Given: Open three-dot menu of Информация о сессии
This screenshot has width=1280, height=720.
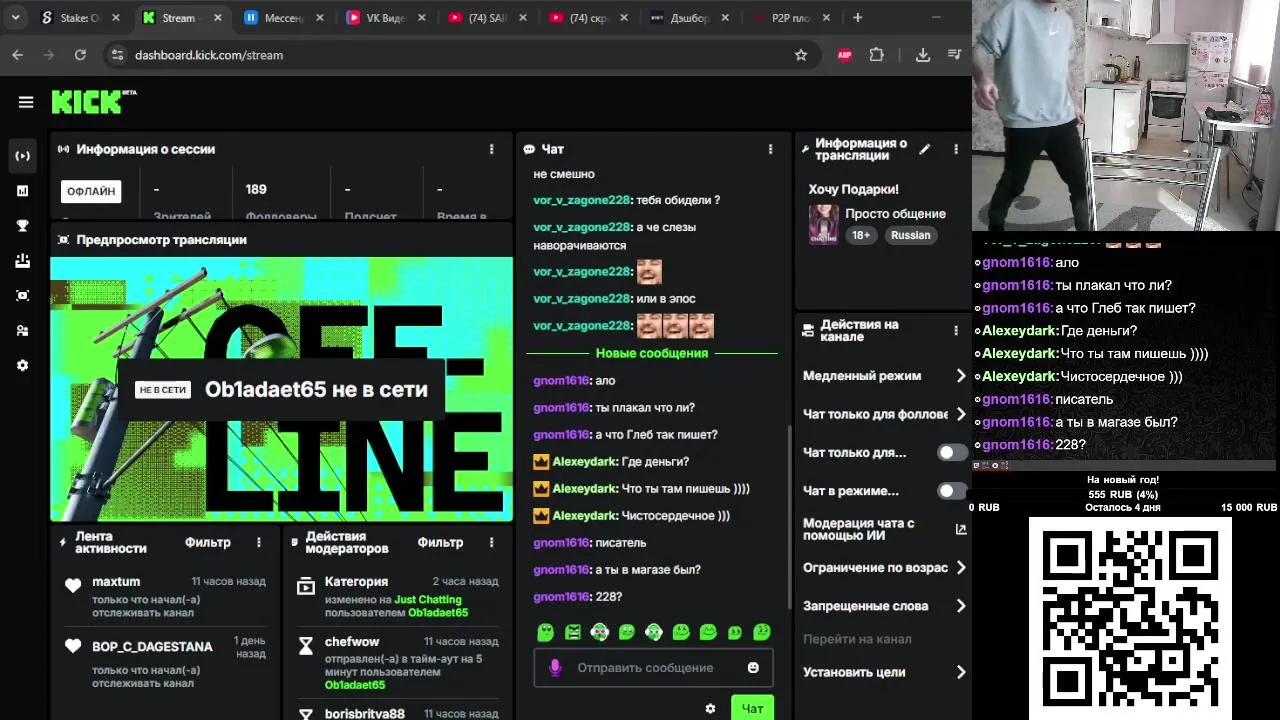Looking at the screenshot, I should 491,149.
